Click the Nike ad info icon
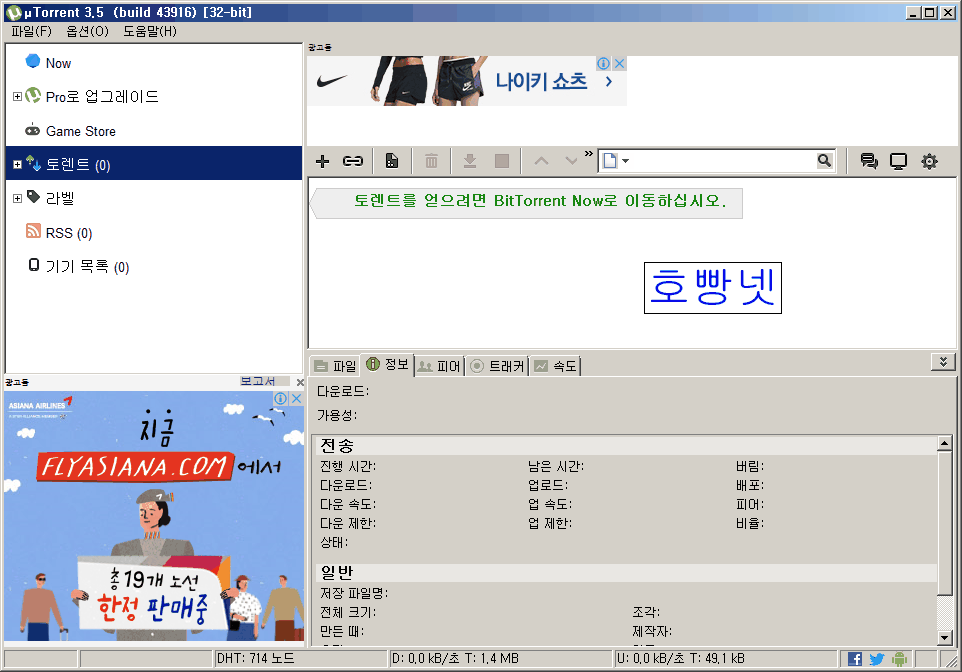The width and height of the screenshot is (962, 672). pos(603,63)
